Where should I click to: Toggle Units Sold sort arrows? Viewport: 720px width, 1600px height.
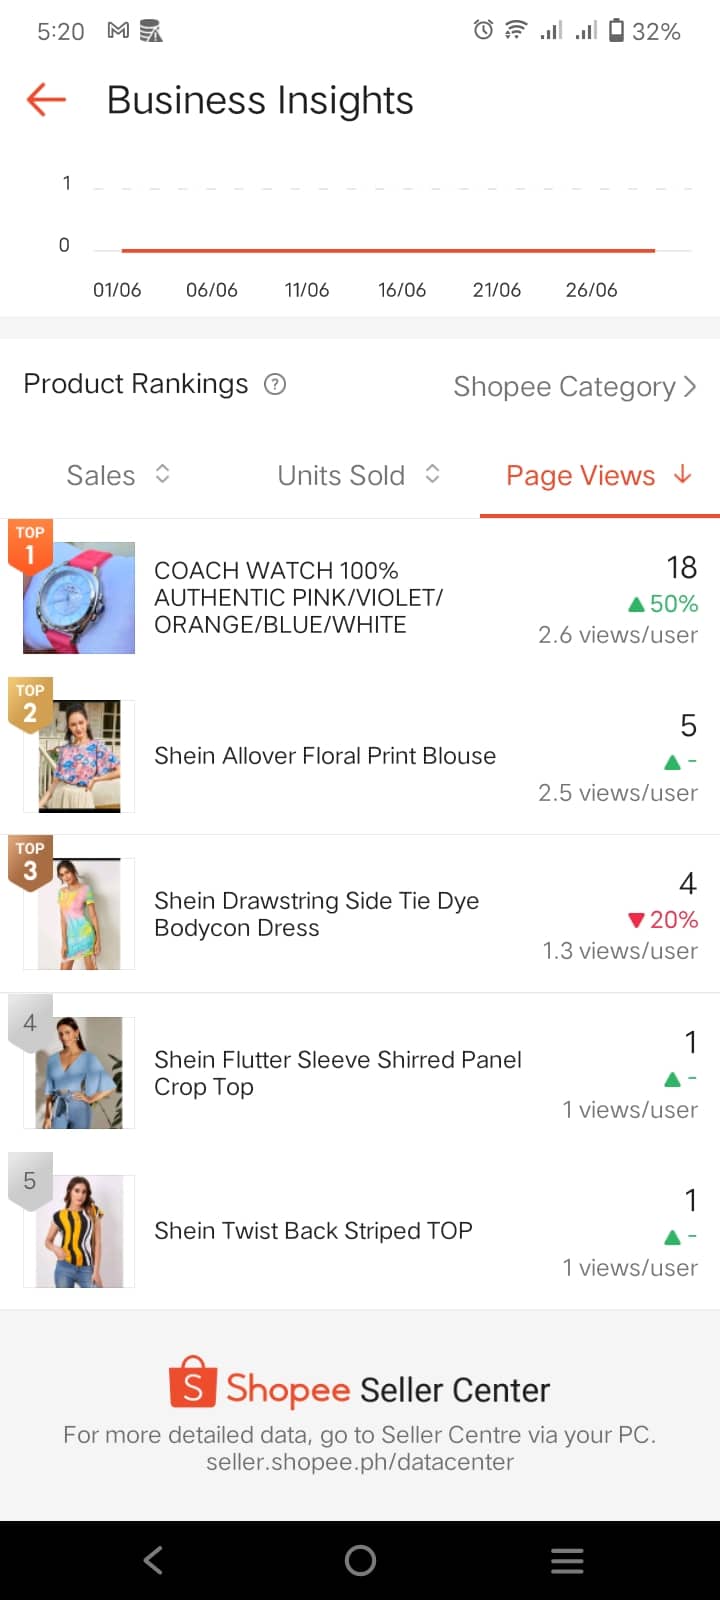pos(432,474)
